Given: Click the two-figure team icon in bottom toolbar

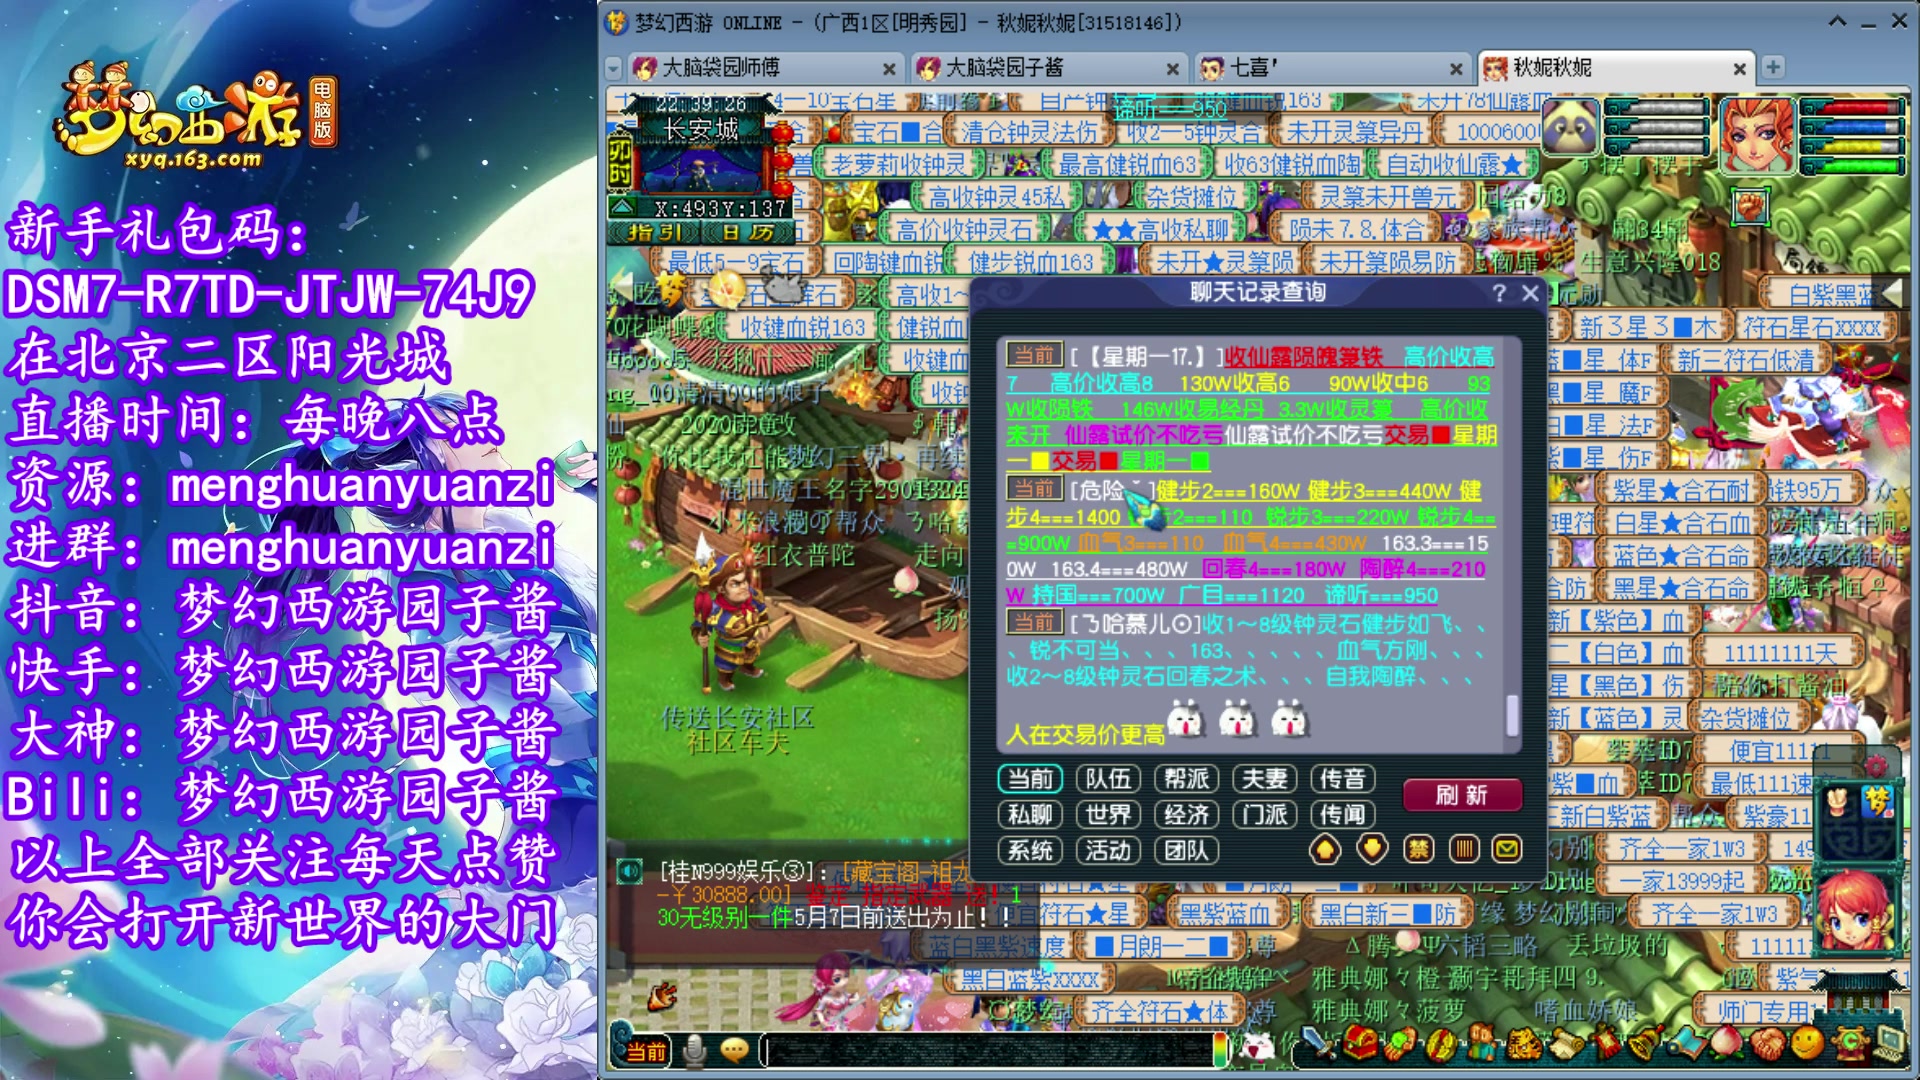Looking at the screenshot, I should 1482,1043.
